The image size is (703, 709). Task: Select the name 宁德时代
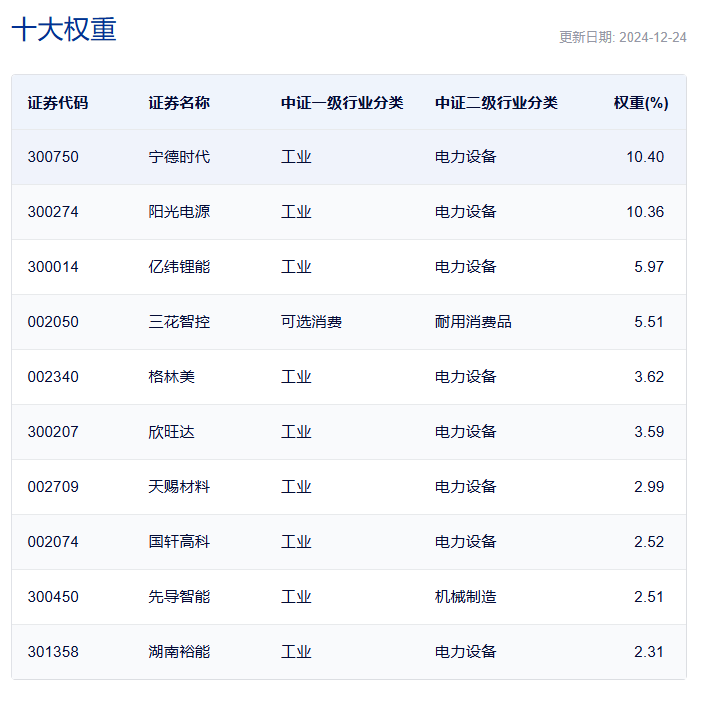click(x=179, y=157)
